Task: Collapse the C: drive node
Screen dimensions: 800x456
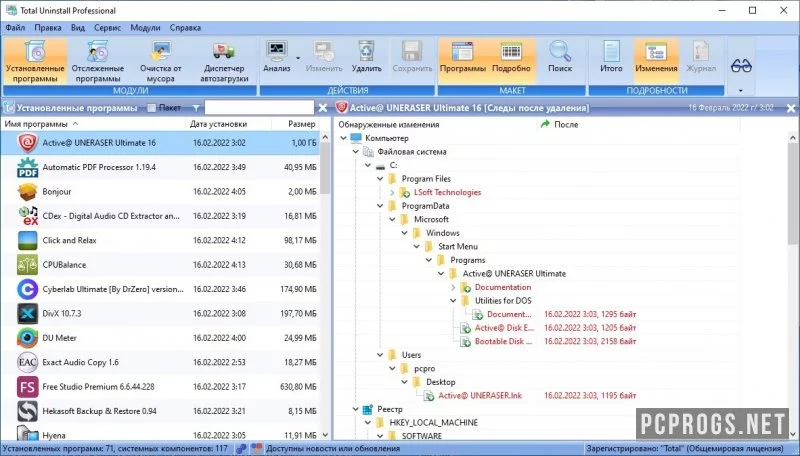Action: click(368, 165)
